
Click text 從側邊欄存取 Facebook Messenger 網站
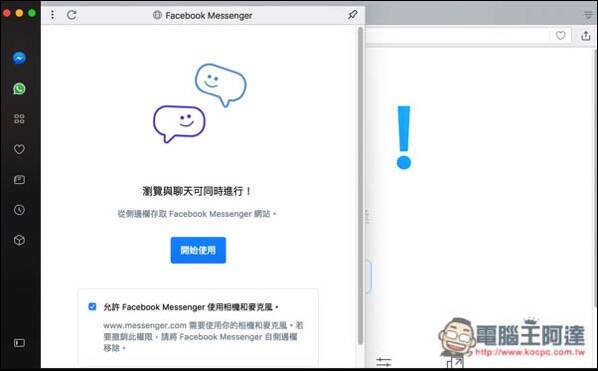click(196, 214)
